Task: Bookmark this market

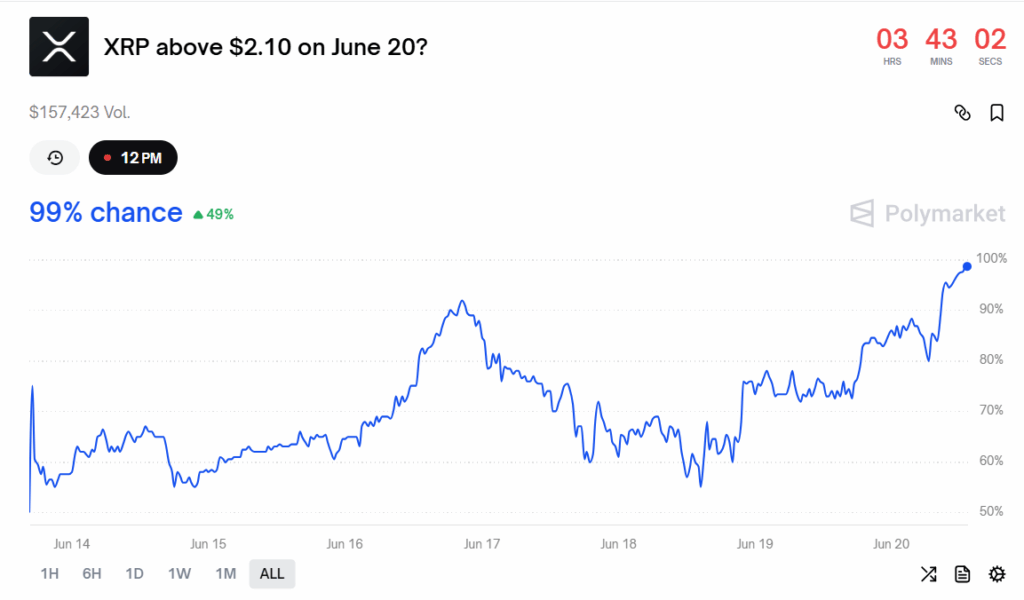Action: [x=996, y=113]
